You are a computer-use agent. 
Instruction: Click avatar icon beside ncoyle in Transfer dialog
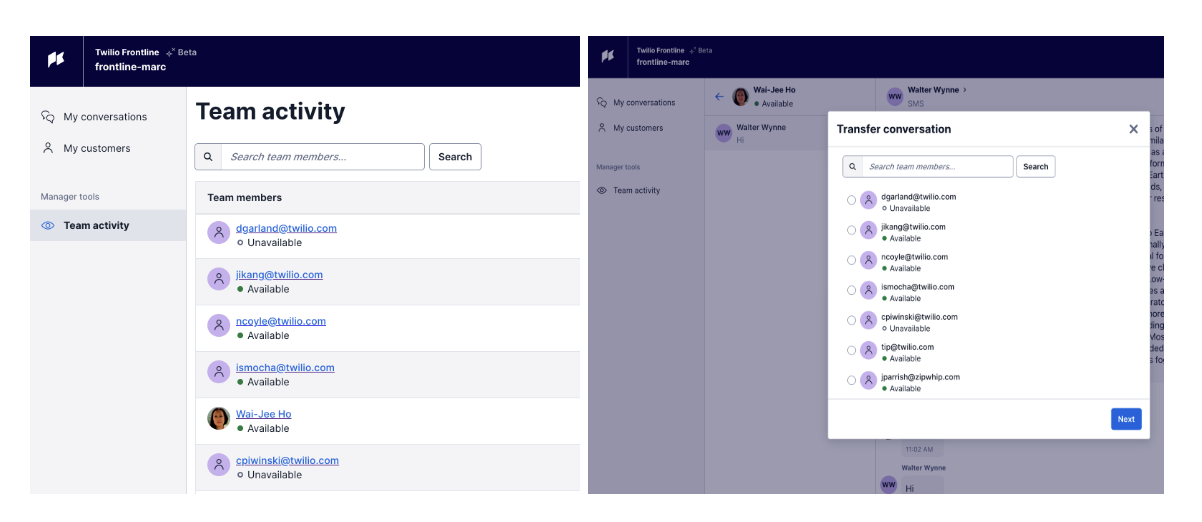pyautogui.click(x=869, y=260)
